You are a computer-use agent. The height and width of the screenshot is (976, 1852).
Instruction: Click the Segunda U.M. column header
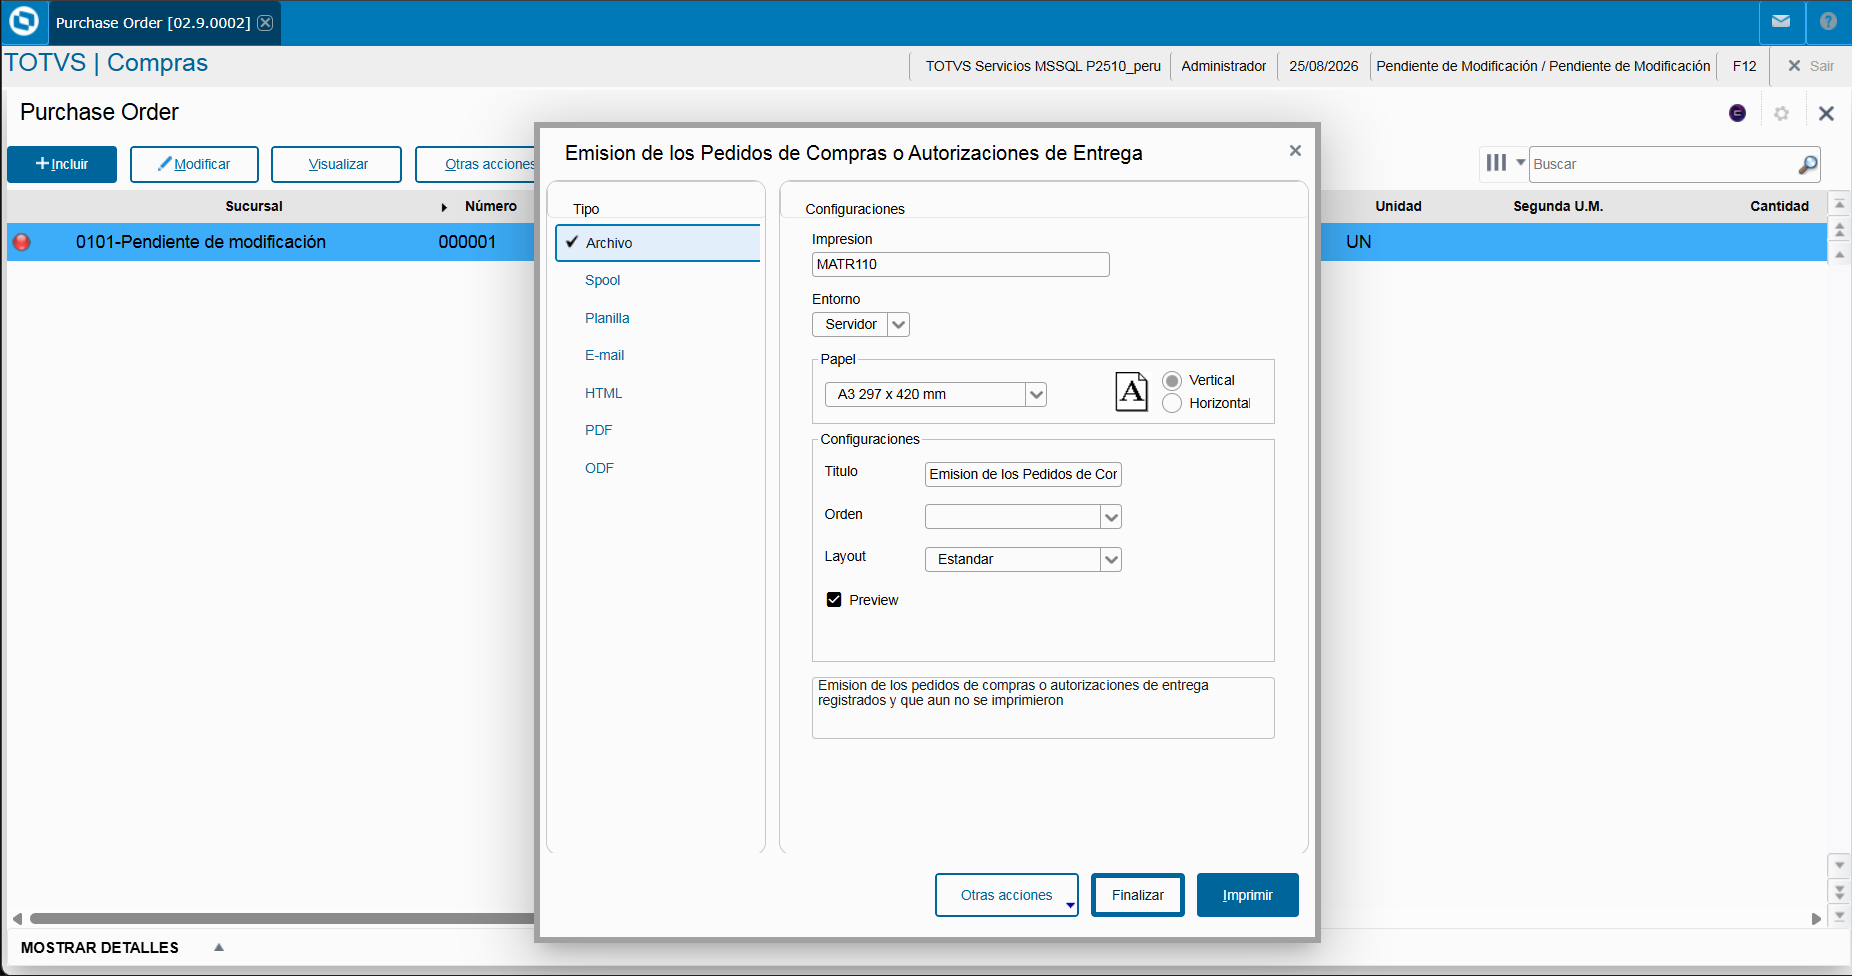[1558, 206]
